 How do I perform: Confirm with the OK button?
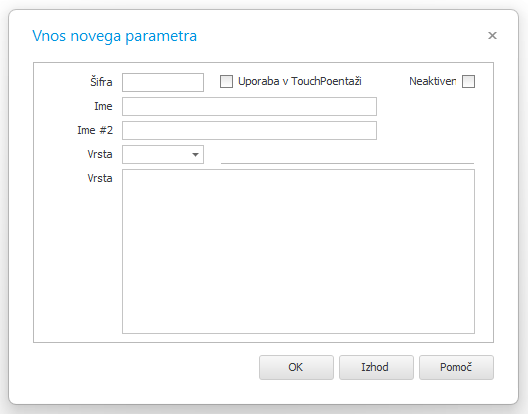point(296,367)
